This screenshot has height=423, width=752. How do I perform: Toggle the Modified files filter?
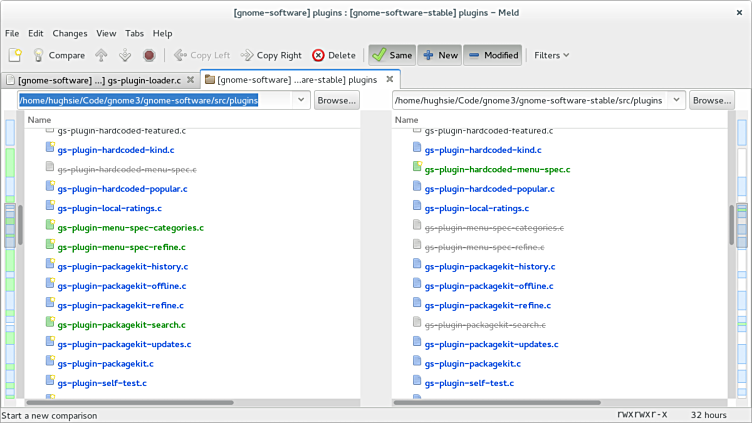click(491, 55)
